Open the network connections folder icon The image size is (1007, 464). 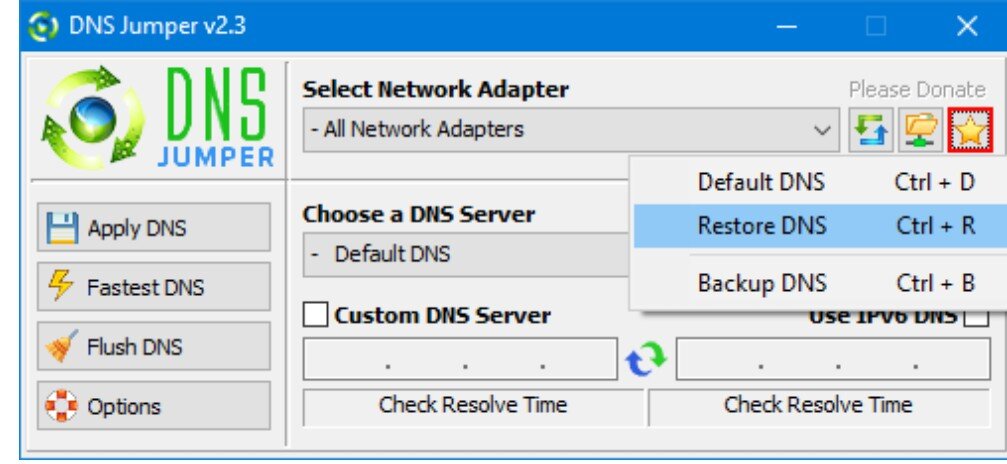point(920,130)
